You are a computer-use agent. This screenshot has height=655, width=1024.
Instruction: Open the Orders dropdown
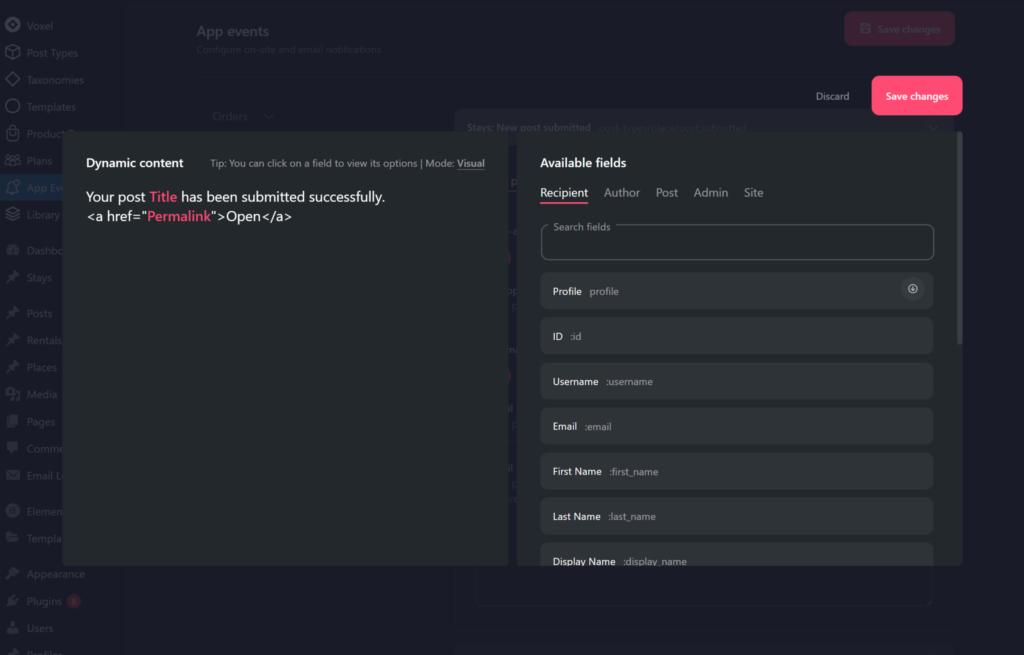click(x=243, y=117)
